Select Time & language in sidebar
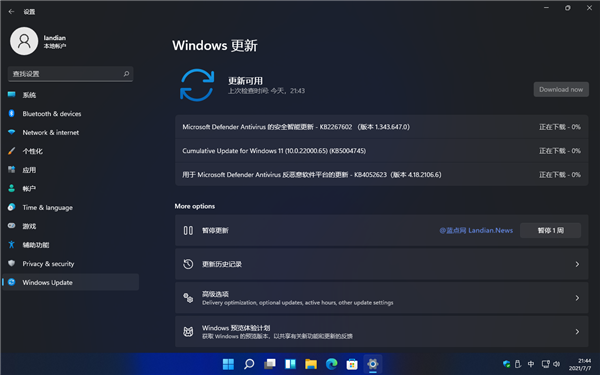 pyautogui.click(x=70, y=207)
